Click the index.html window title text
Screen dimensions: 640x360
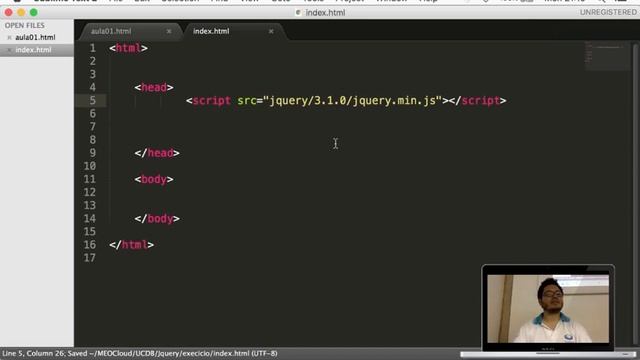(x=325, y=13)
